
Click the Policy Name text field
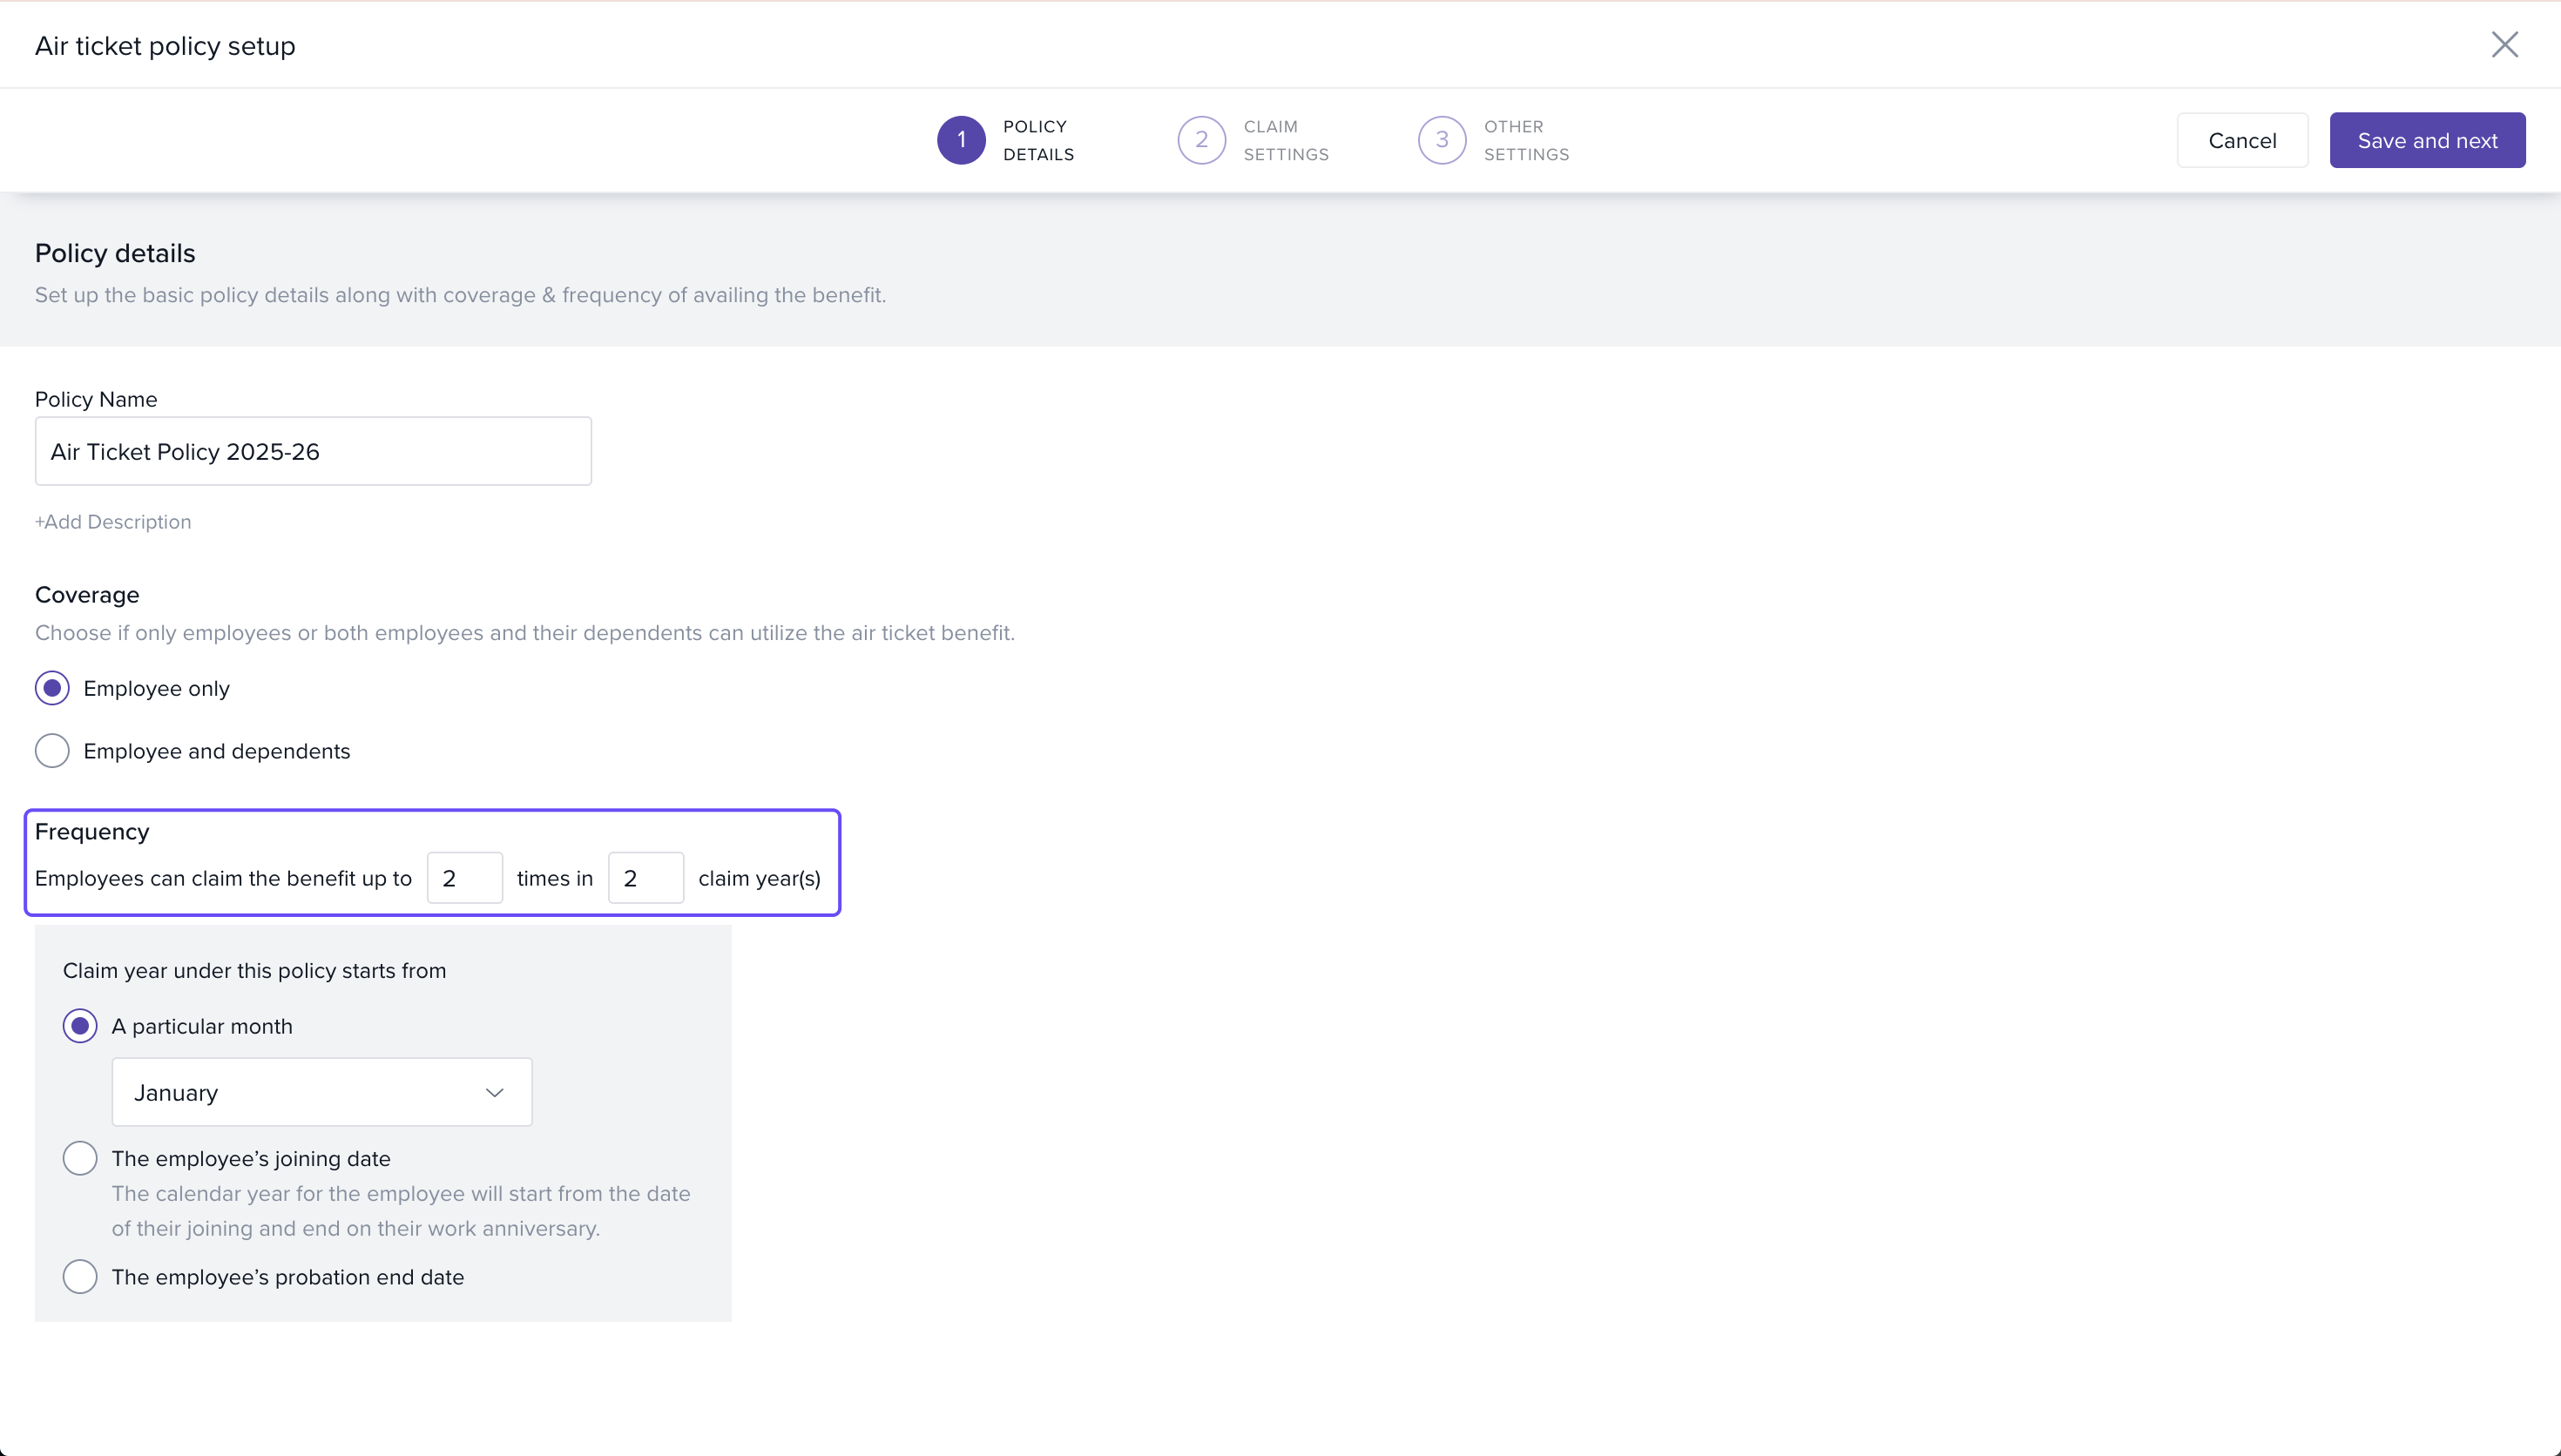tap(313, 452)
